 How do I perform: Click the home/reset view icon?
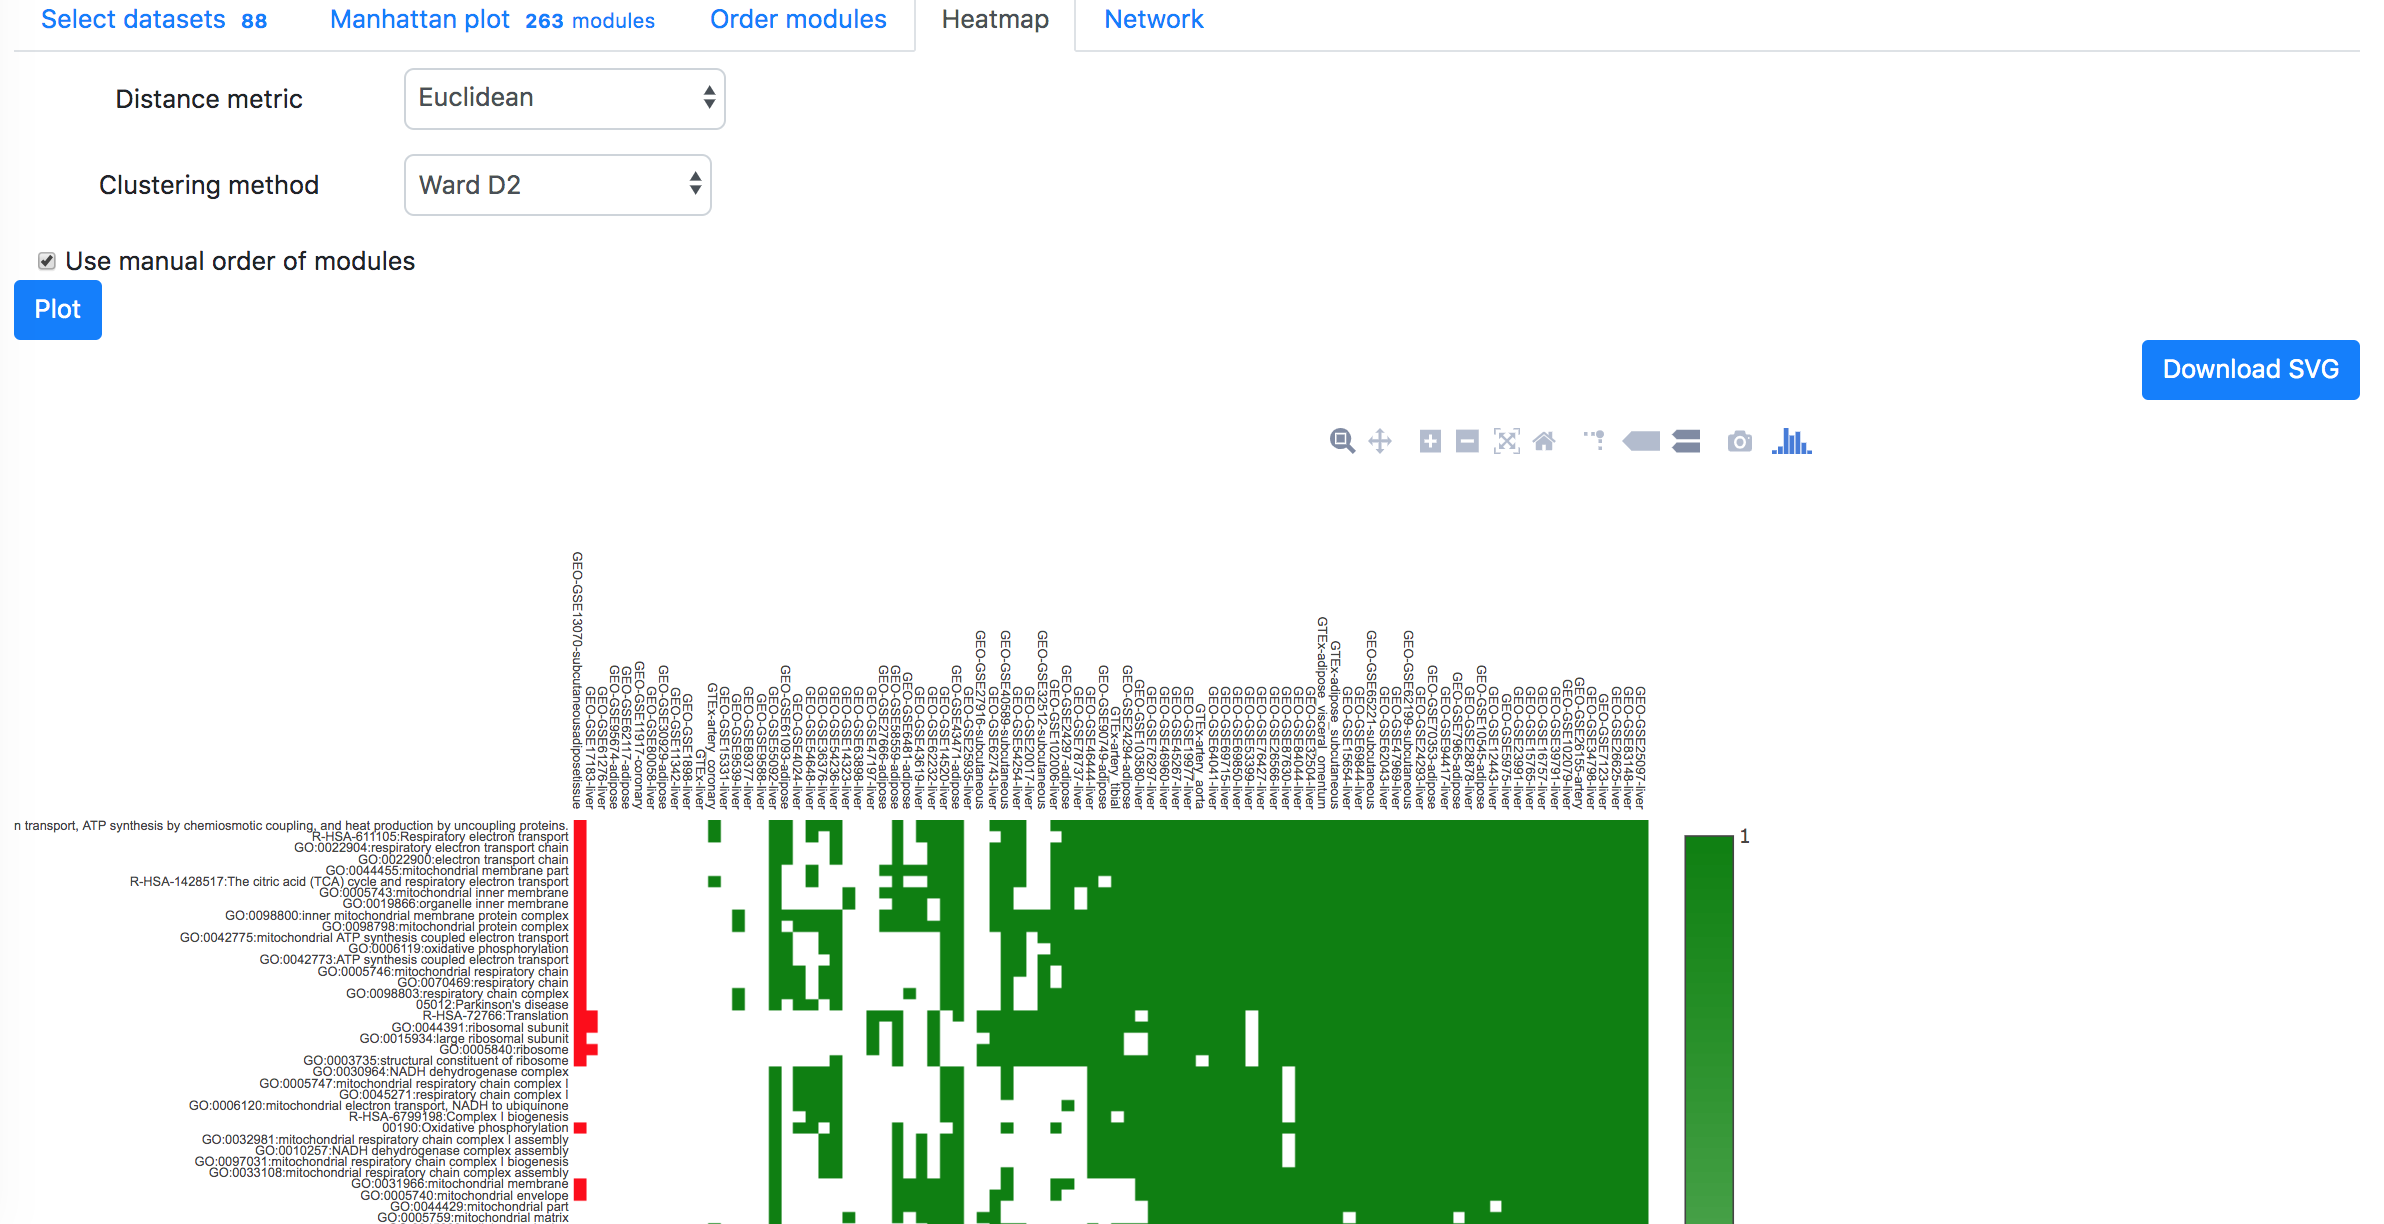pyautogui.click(x=1544, y=442)
